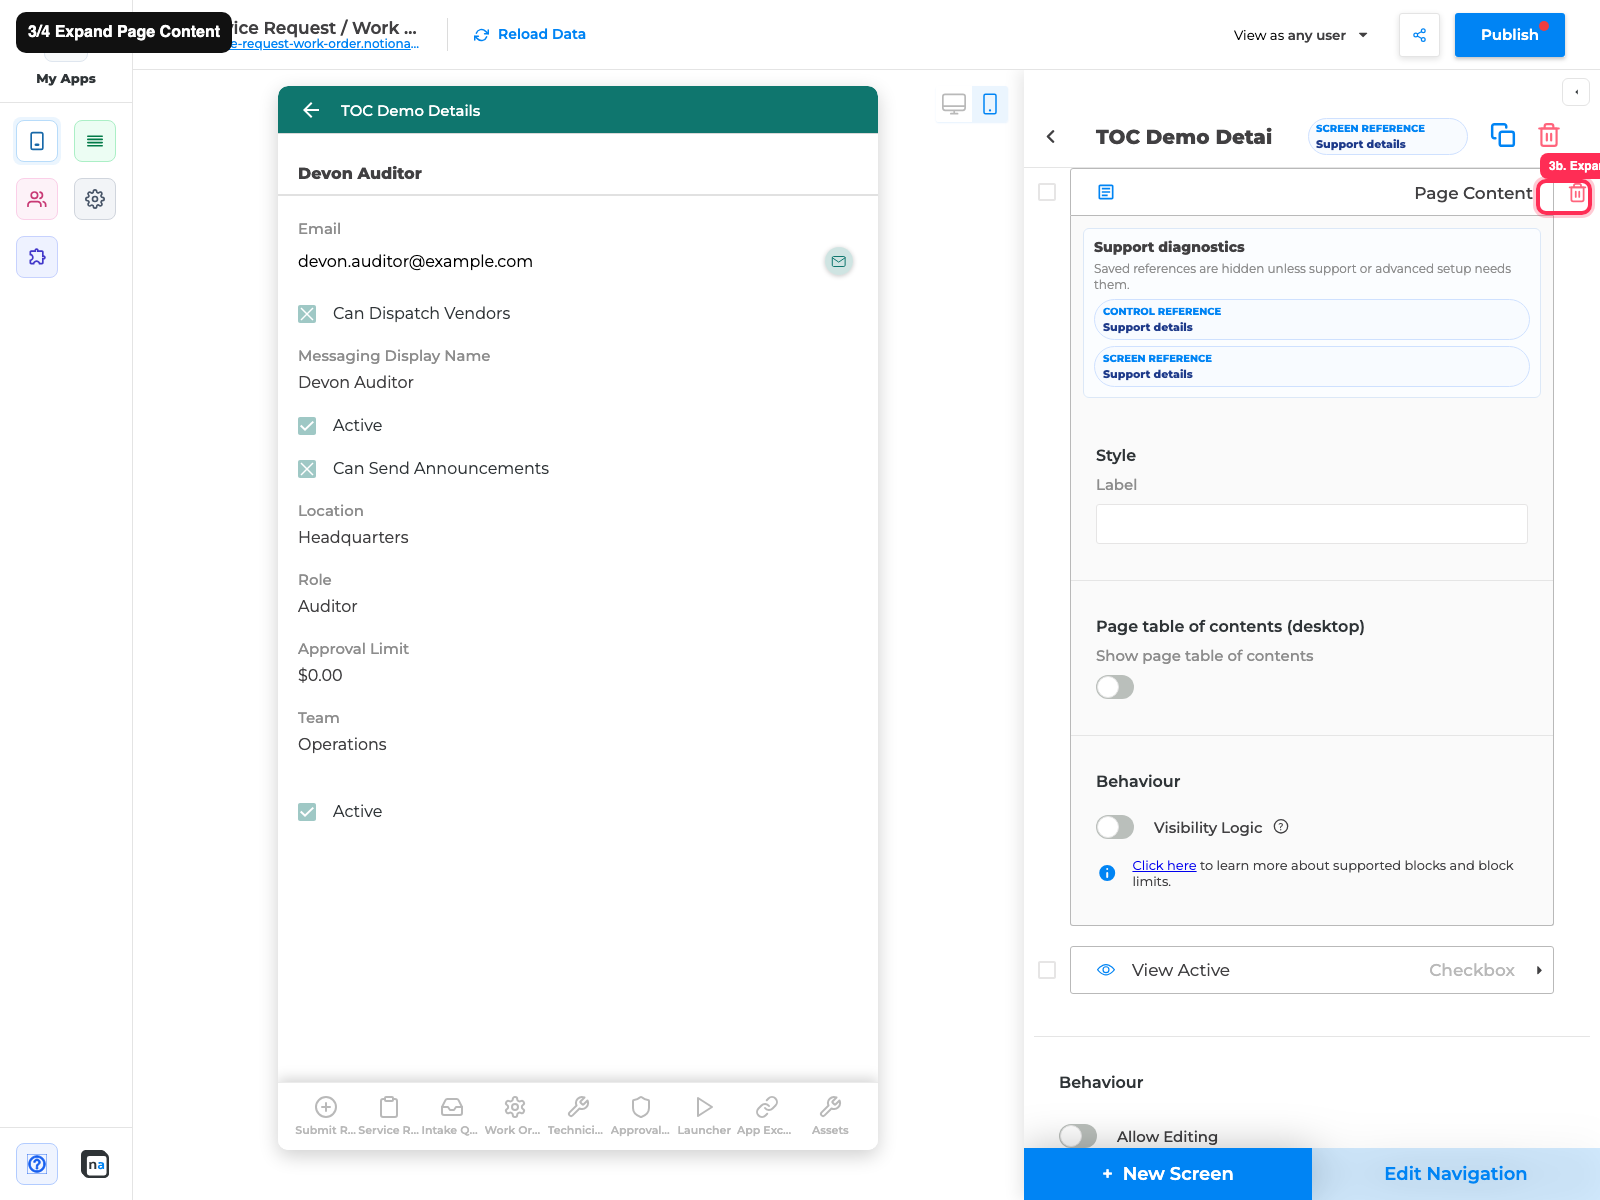The width and height of the screenshot is (1600, 1200).
Task: Open the help question mark icon
Action: [37, 1164]
